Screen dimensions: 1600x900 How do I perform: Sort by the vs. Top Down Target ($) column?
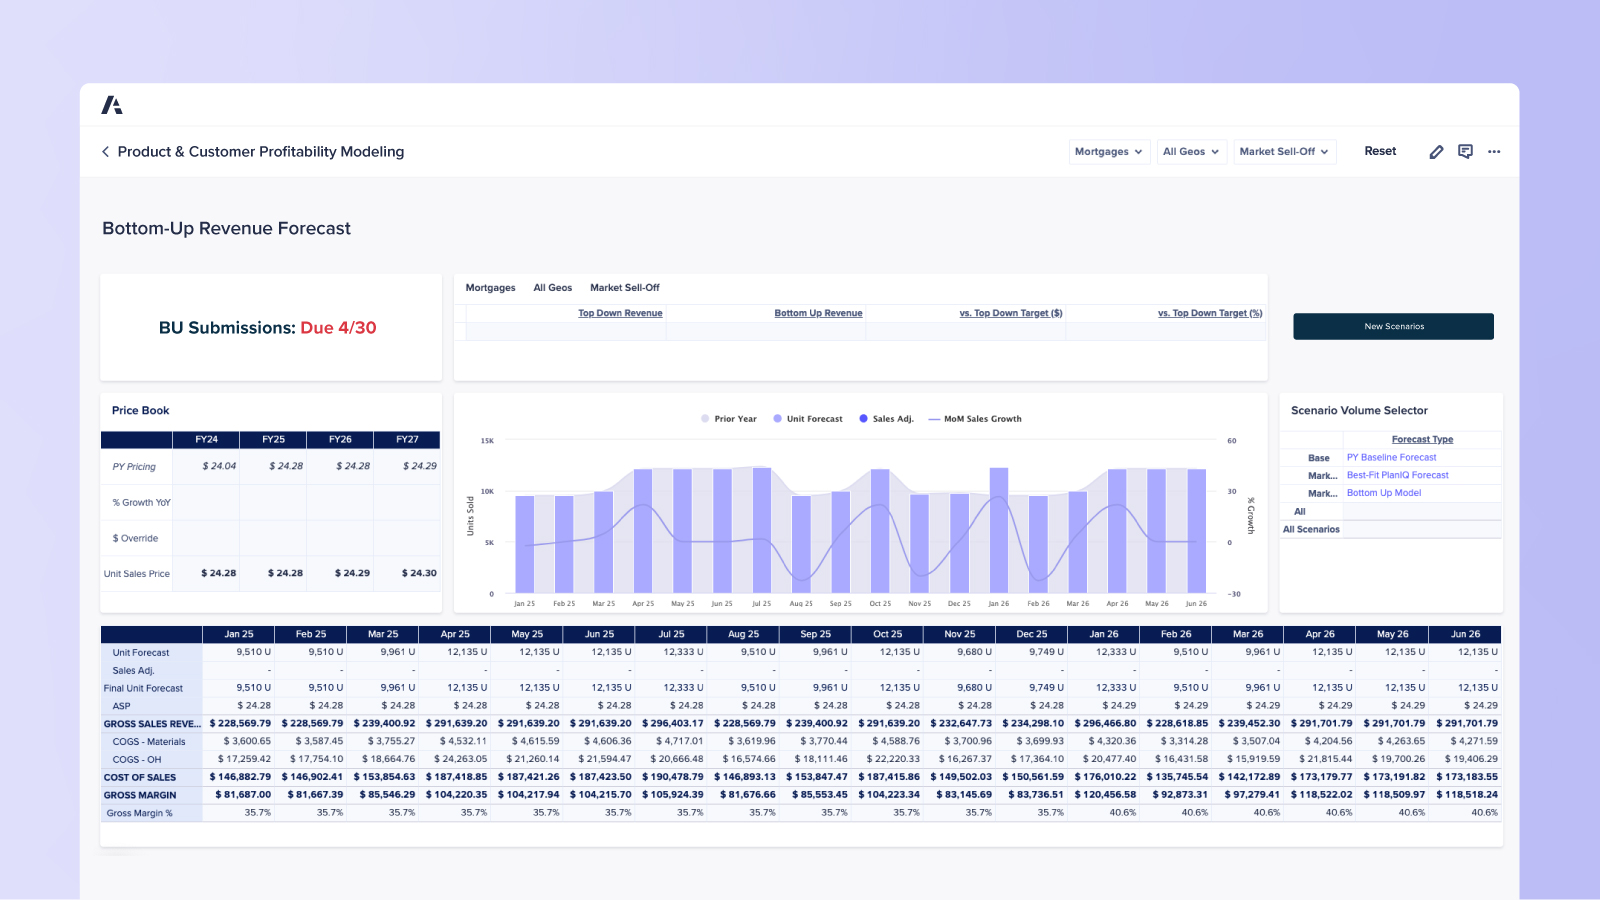pos(1010,312)
